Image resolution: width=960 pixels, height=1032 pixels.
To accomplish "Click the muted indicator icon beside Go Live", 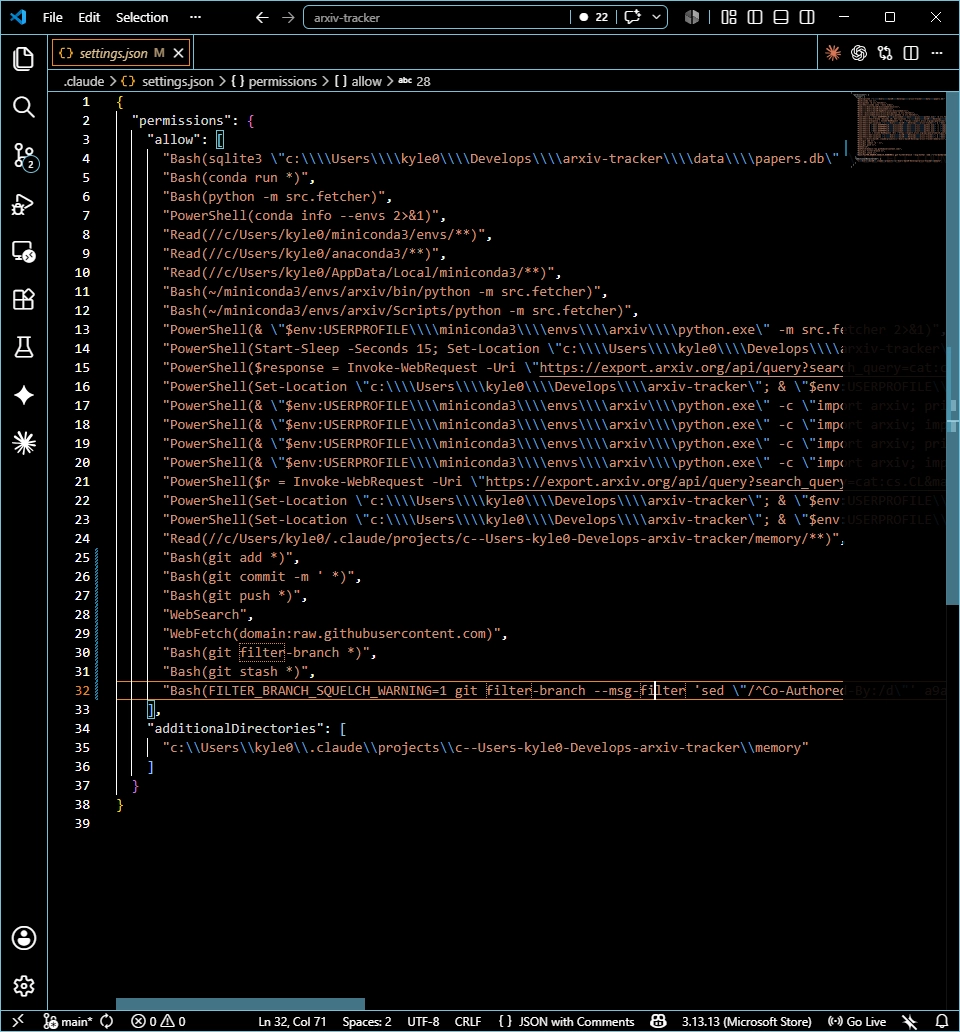I will coord(909,1021).
